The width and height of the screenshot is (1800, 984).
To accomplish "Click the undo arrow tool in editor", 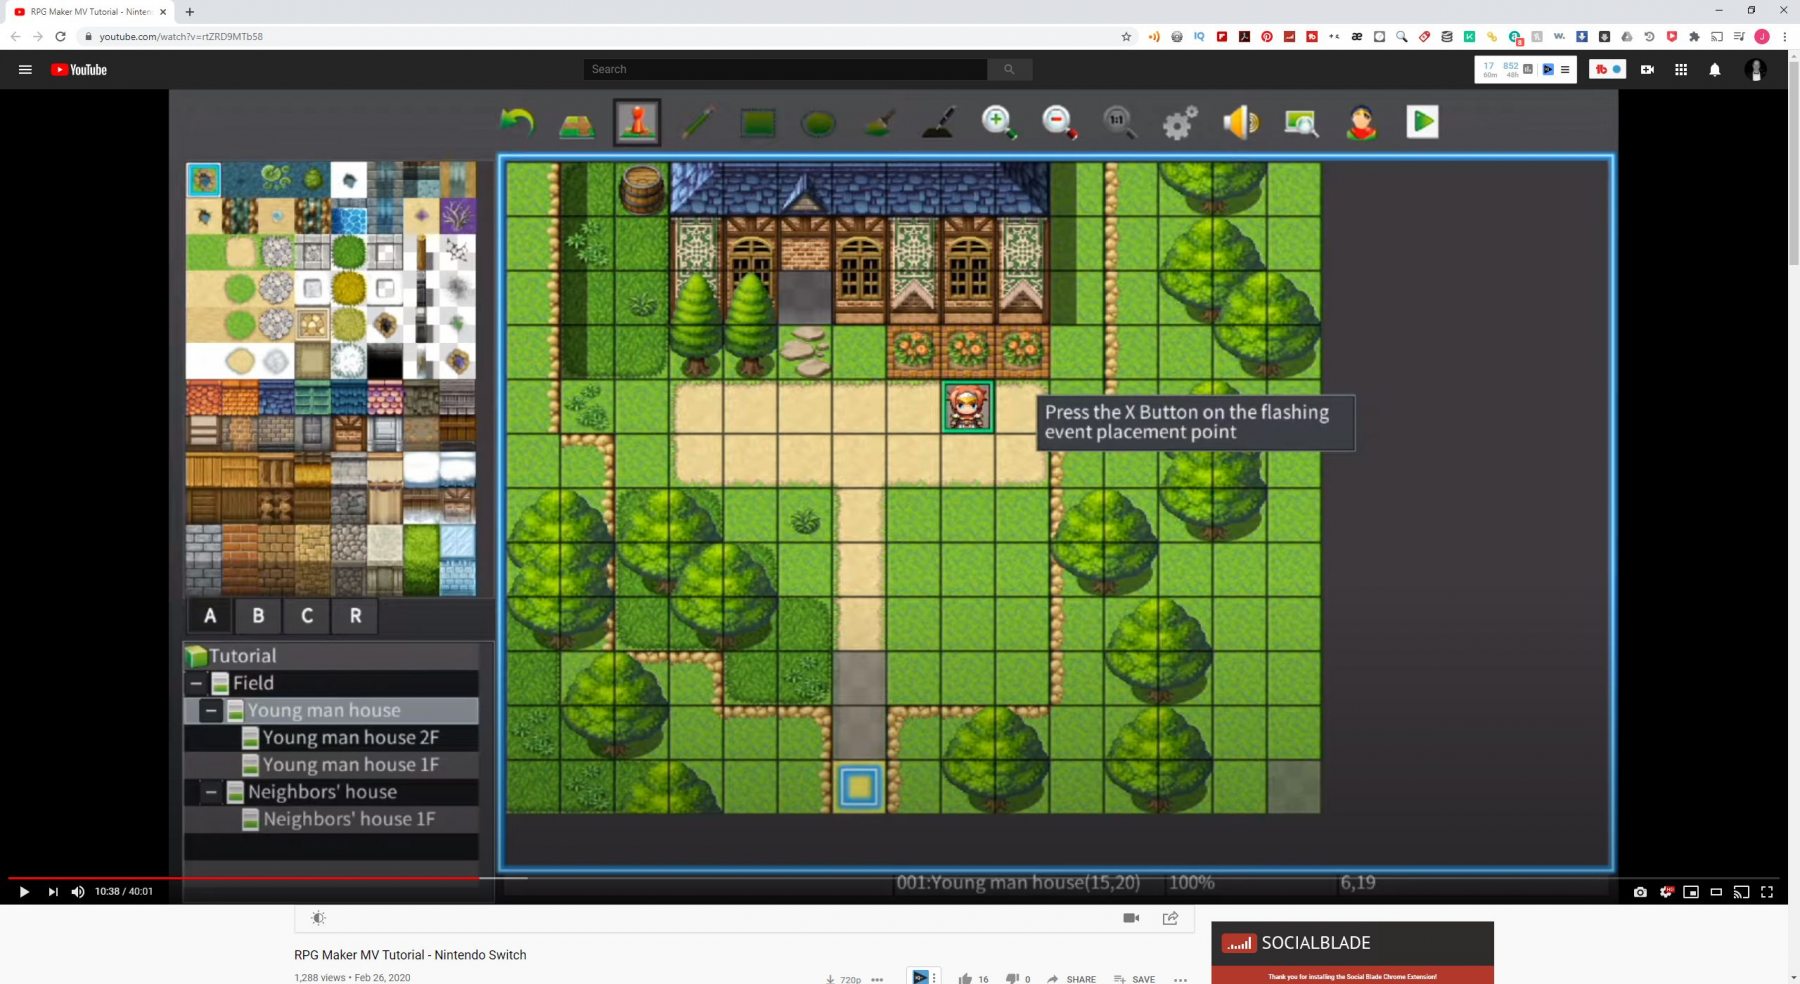I will point(517,123).
